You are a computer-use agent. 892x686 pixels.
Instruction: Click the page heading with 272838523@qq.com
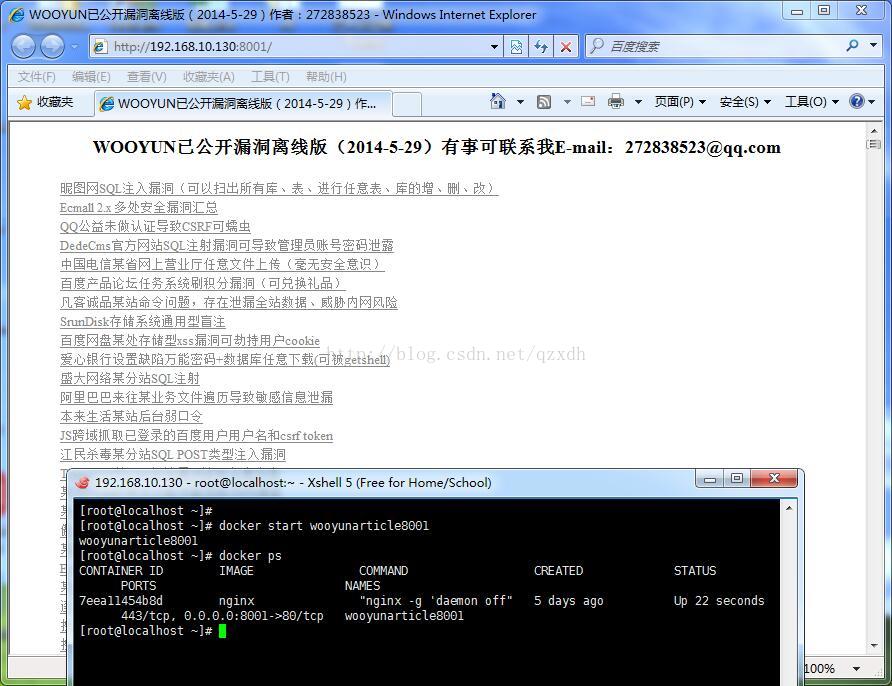(x=437, y=147)
